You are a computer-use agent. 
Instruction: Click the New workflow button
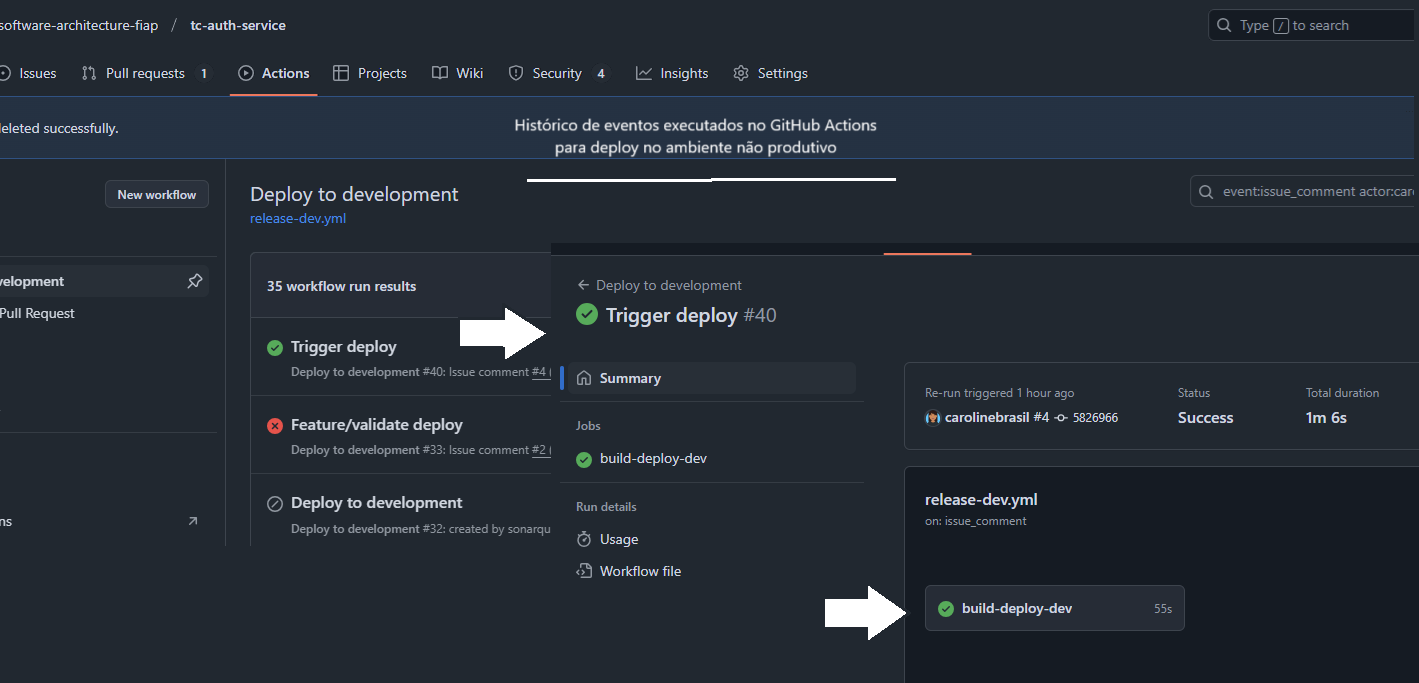157,194
